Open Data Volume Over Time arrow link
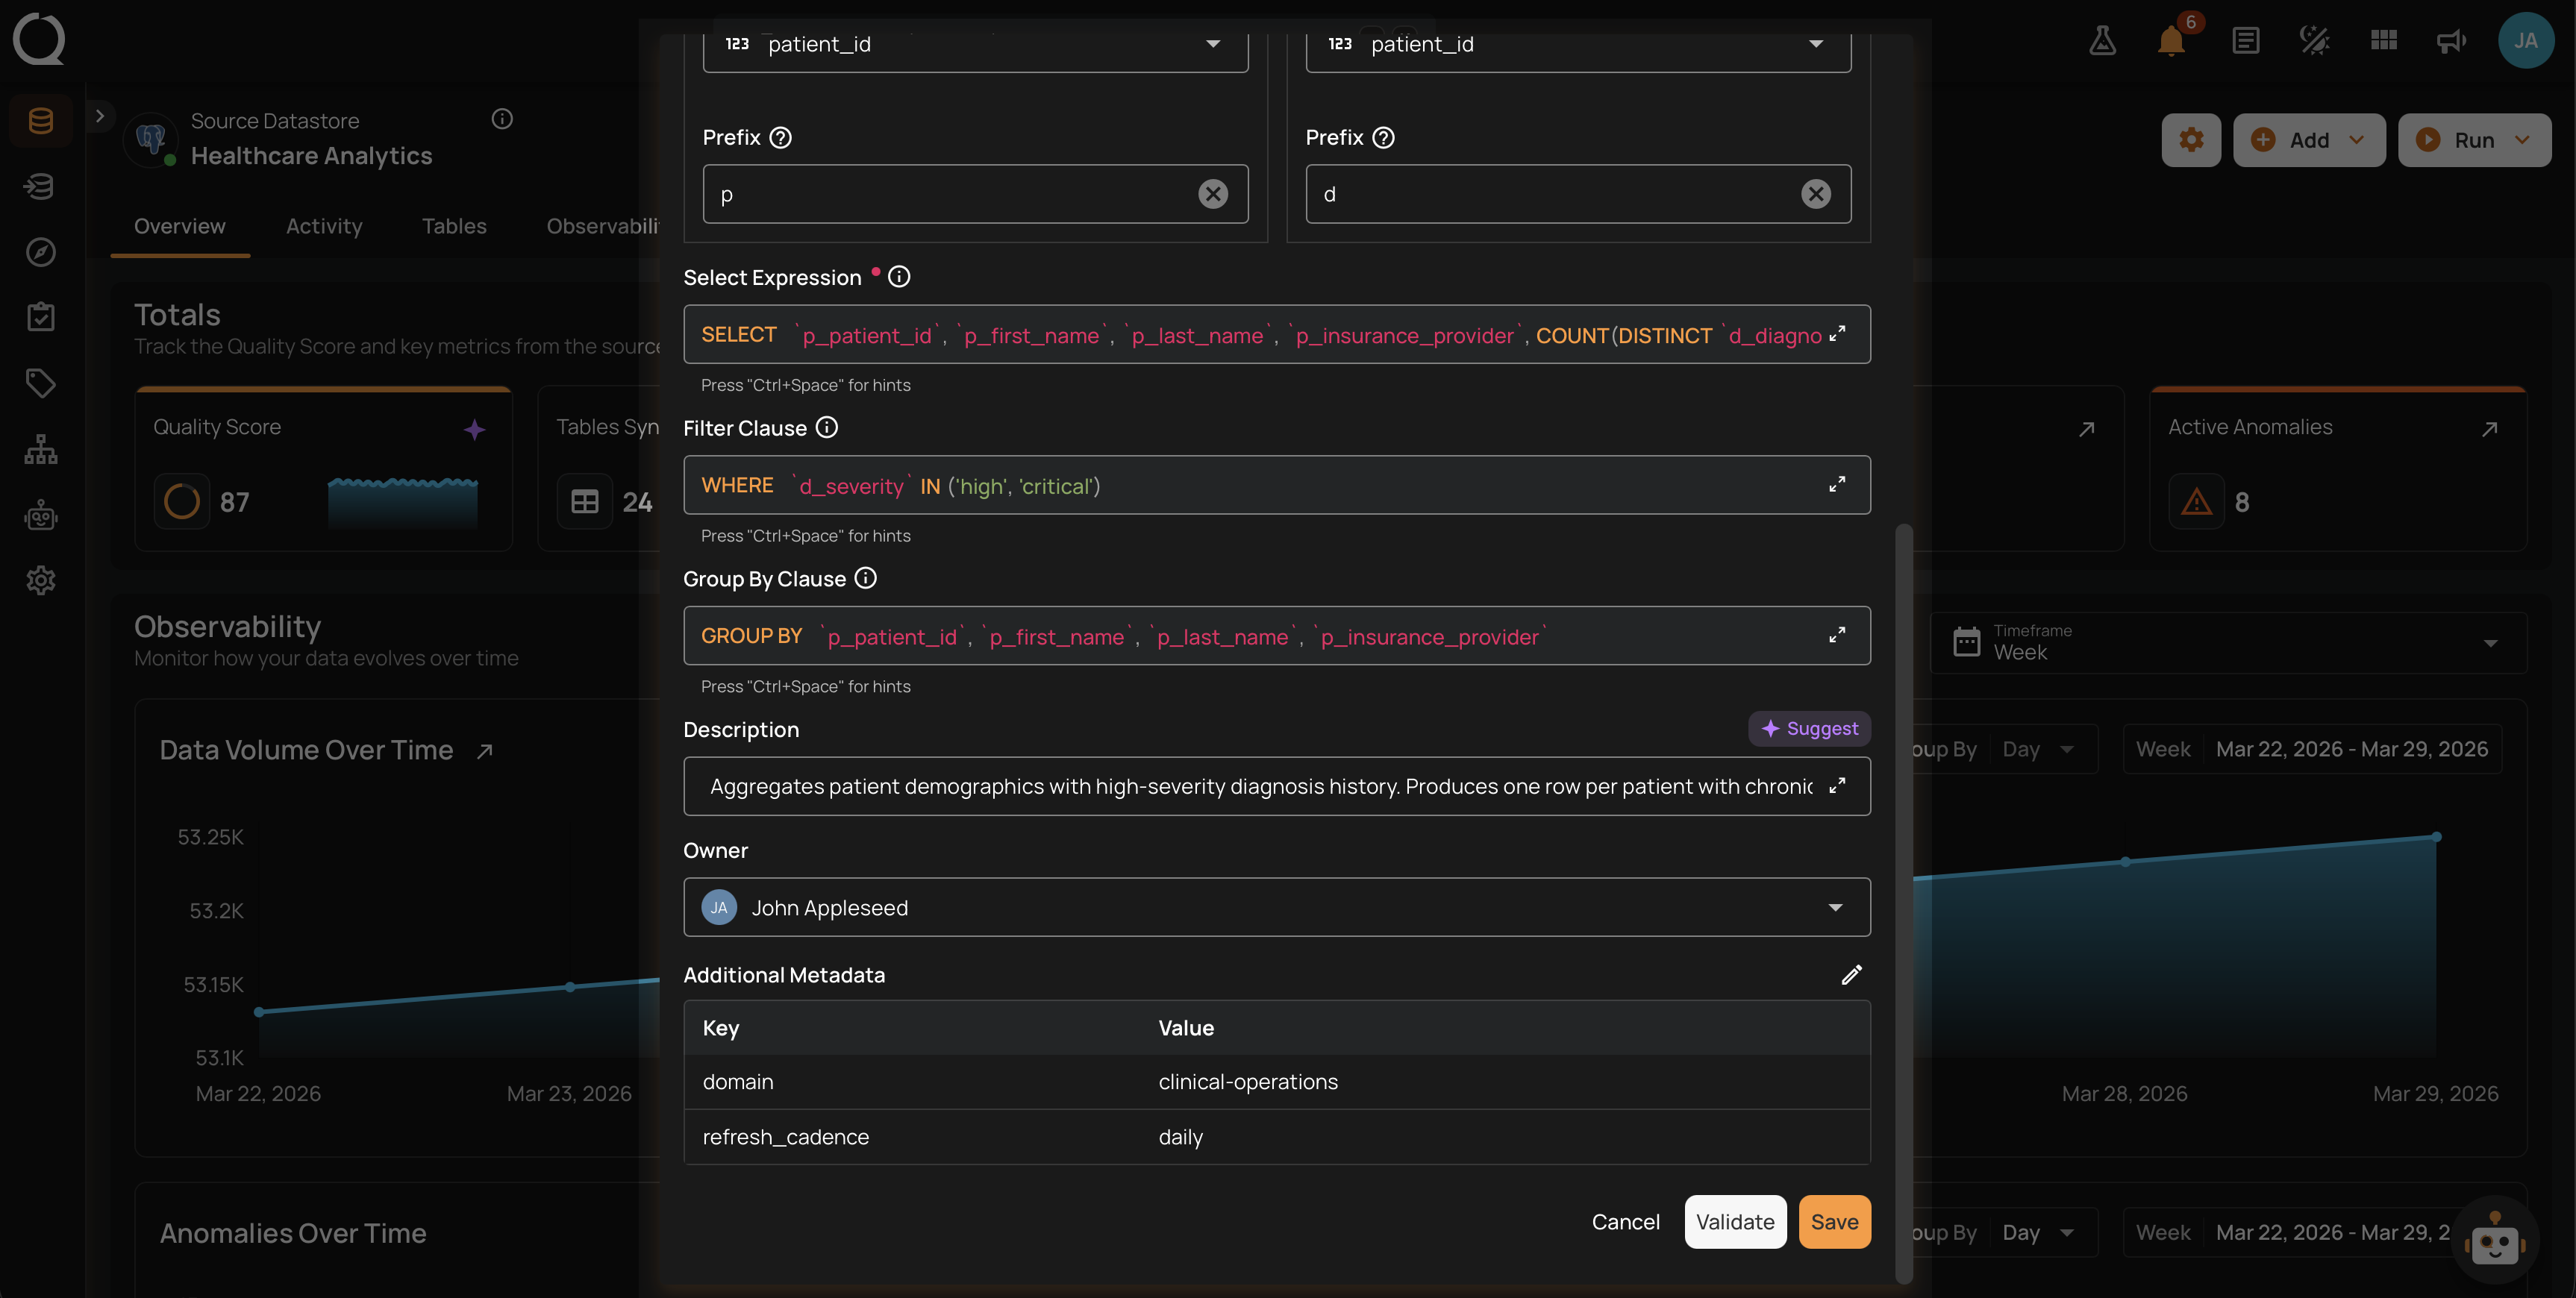This screenshot has width=2576, height=1298. tap(485, 751)
